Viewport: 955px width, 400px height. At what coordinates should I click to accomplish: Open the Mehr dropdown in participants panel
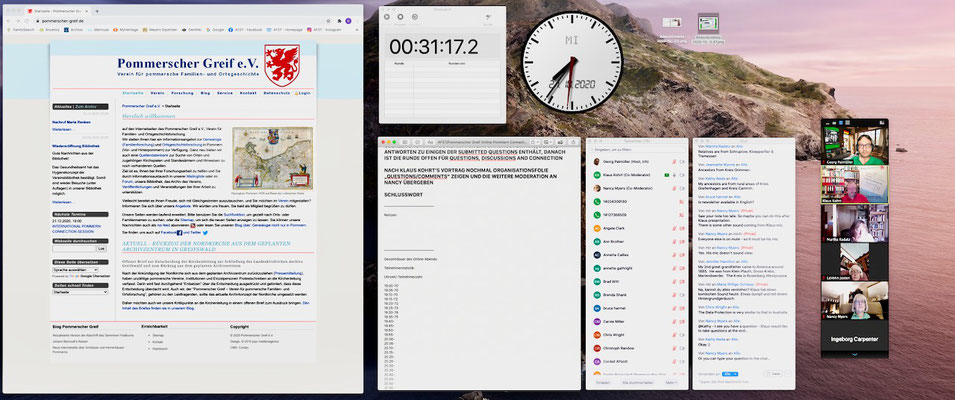click(671, 382)
